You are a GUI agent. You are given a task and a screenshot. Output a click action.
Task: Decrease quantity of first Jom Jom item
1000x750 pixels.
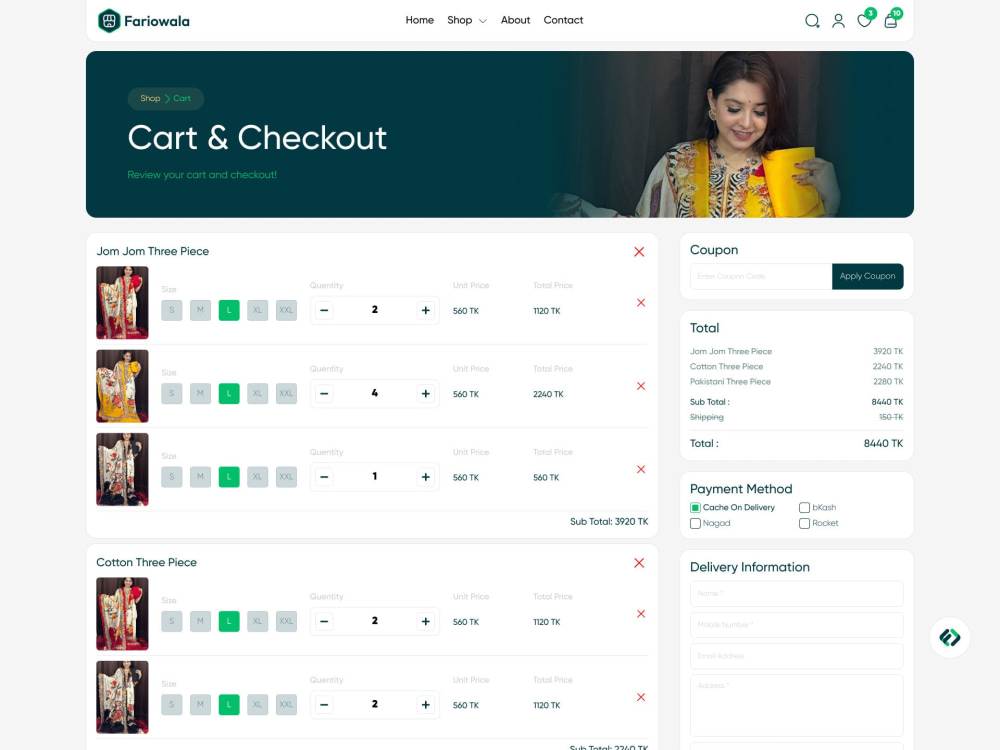click(x=324, y=311)
